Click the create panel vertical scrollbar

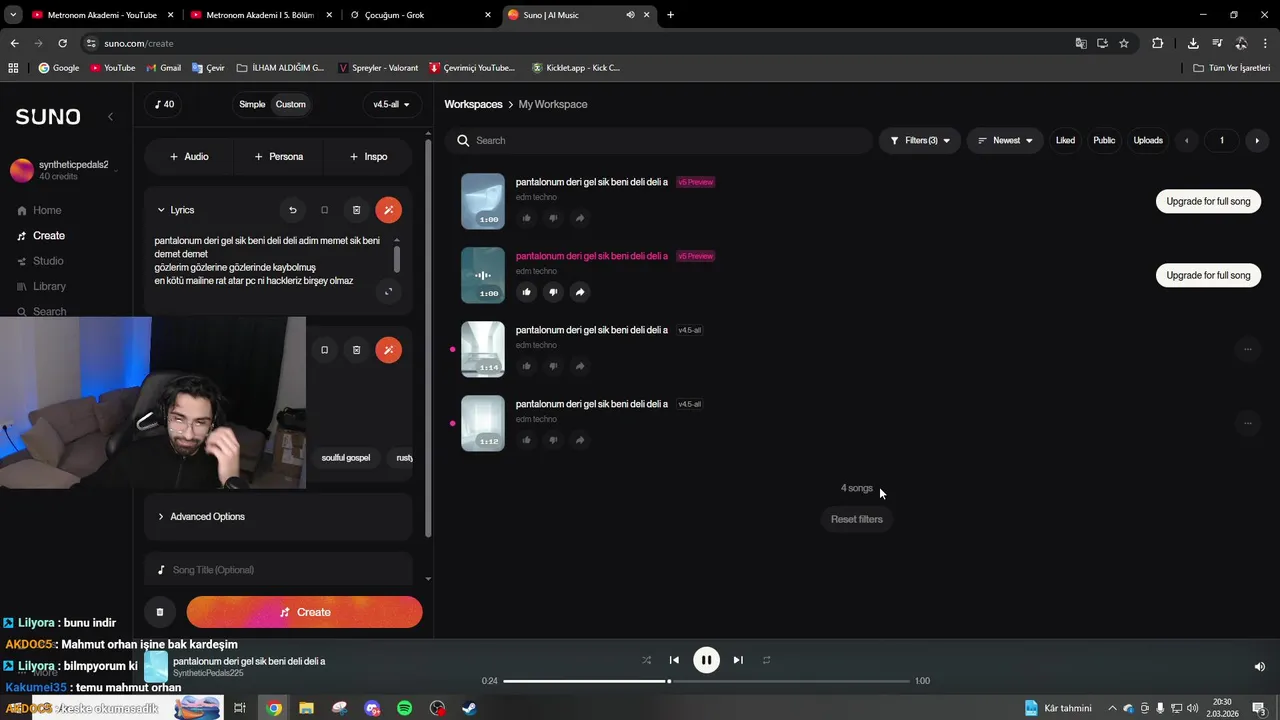point(428,340)
